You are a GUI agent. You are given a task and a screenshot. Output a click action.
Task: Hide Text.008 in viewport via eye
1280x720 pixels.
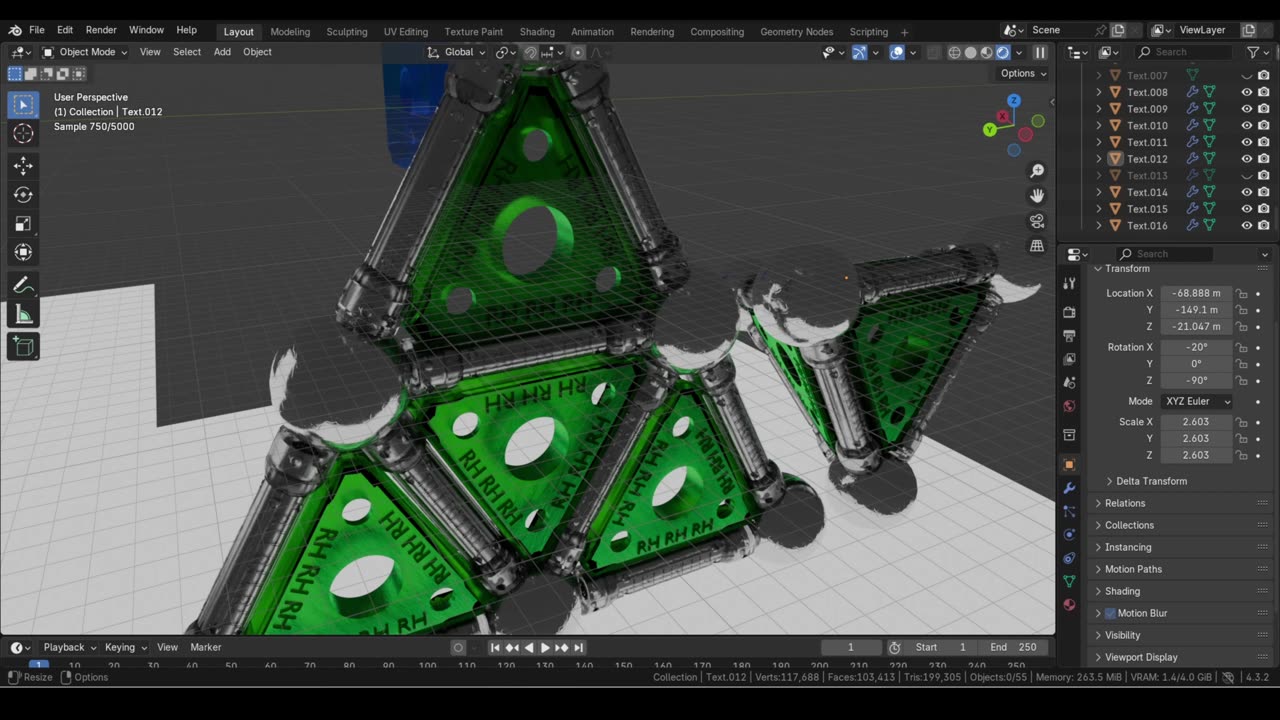pyautogui.click(x=1247, y=92)
